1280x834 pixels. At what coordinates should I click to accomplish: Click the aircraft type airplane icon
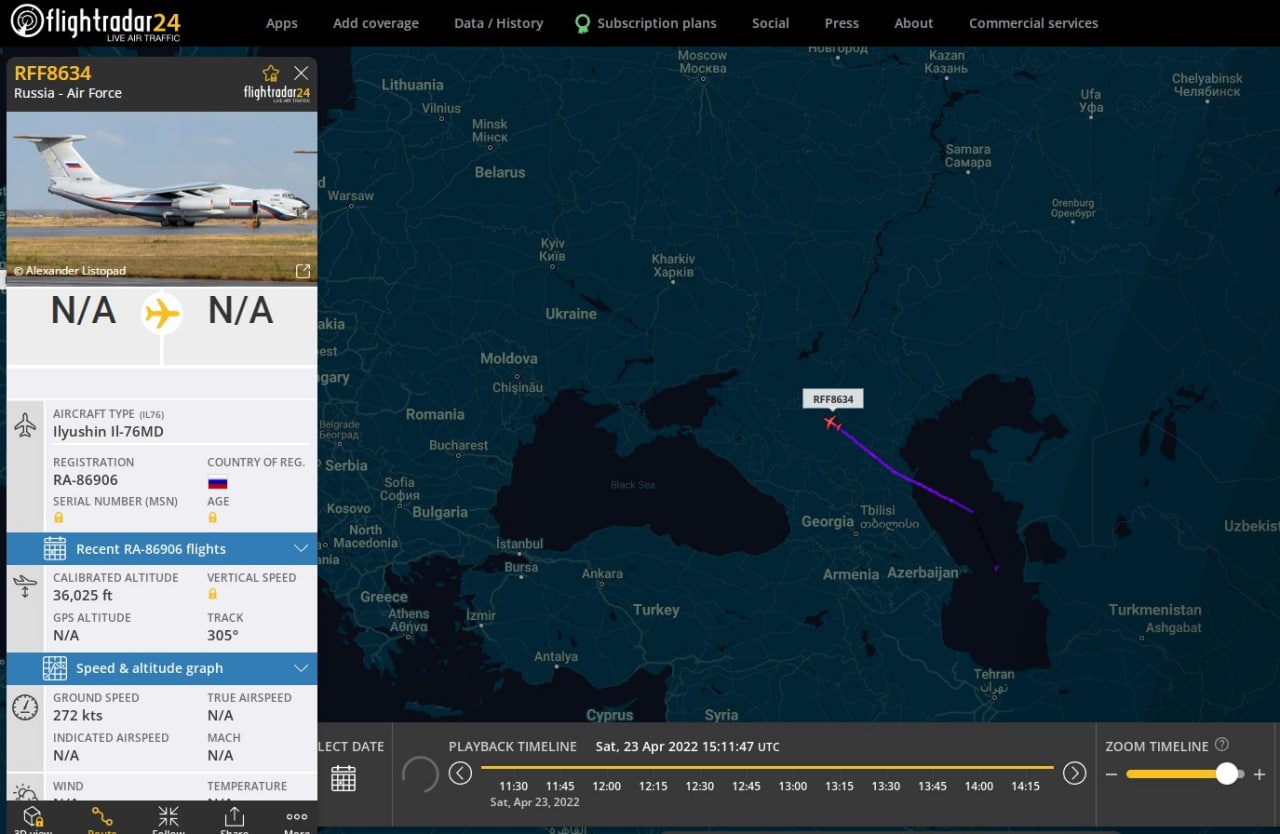pos(25,425)
